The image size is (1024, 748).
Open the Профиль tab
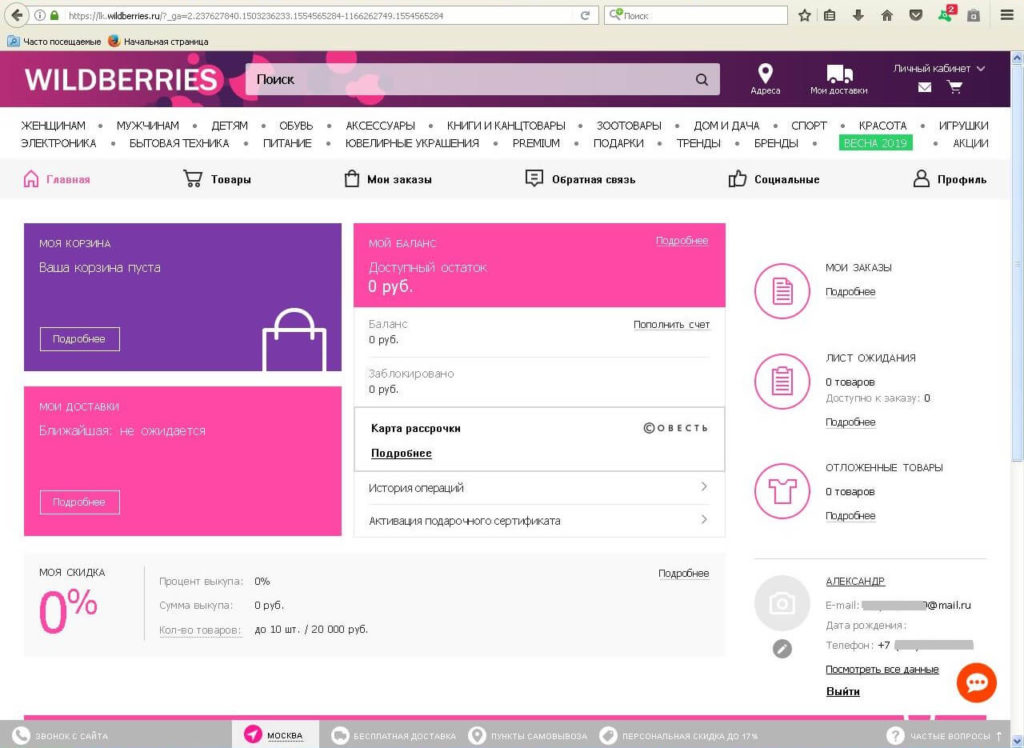click(x=949, y=179)
